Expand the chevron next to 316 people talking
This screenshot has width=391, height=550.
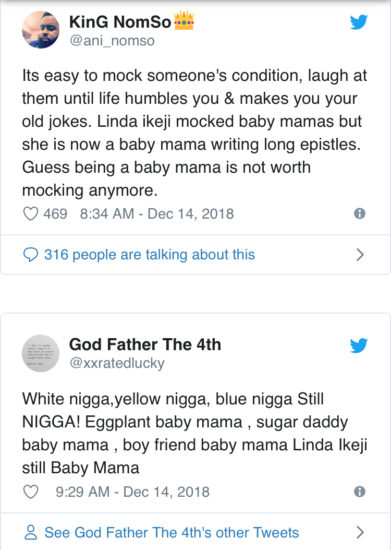tap(360, 255)
